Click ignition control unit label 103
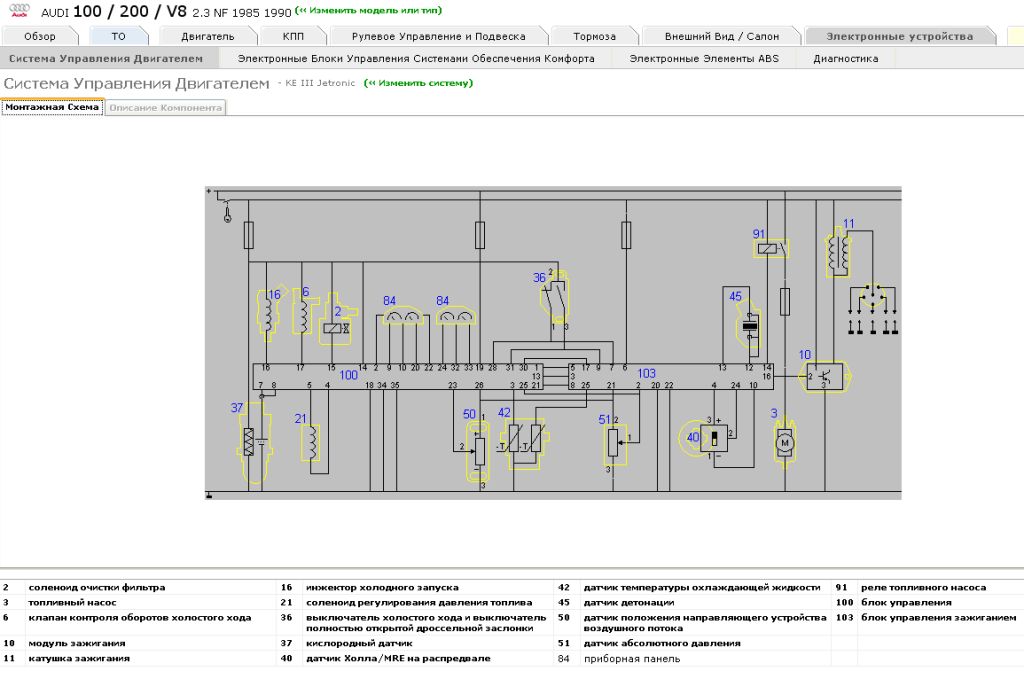Image resolution: width=1024 pixels, height=679 pixels. pos(647,373)
